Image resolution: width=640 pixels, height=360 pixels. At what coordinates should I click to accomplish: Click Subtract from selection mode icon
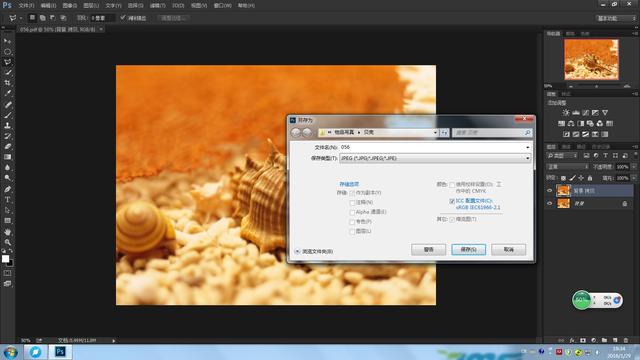[x=53, y=18]
